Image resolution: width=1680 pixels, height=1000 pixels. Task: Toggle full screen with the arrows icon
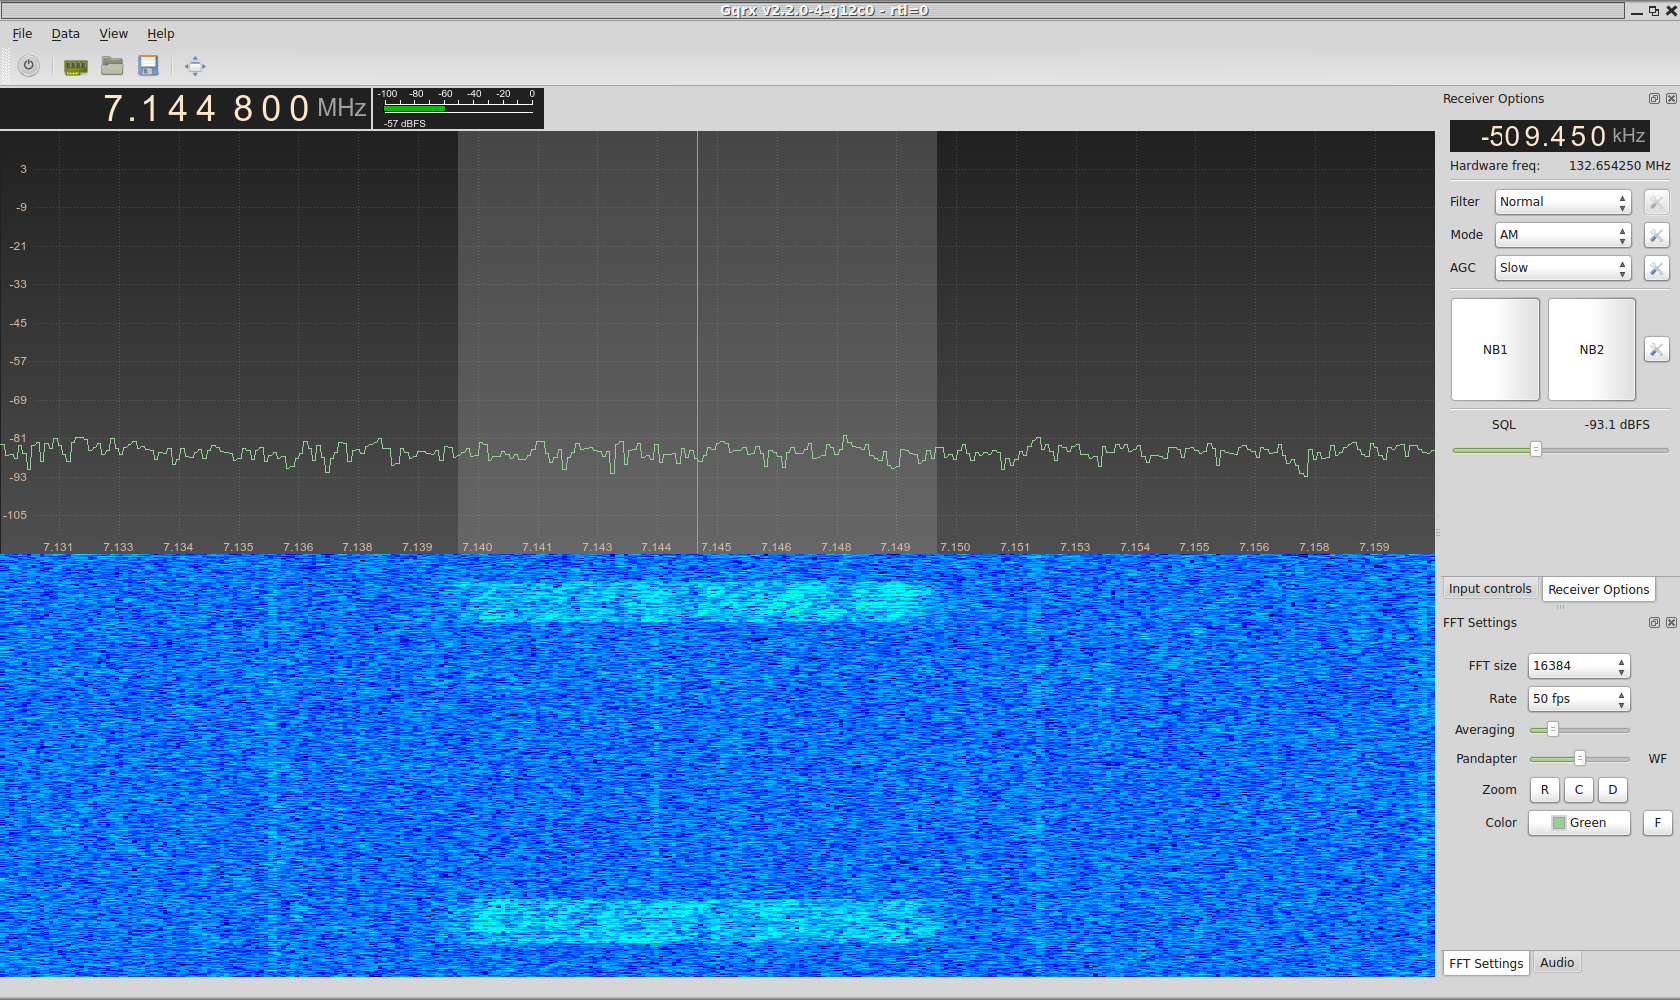[x=195, y=67]
